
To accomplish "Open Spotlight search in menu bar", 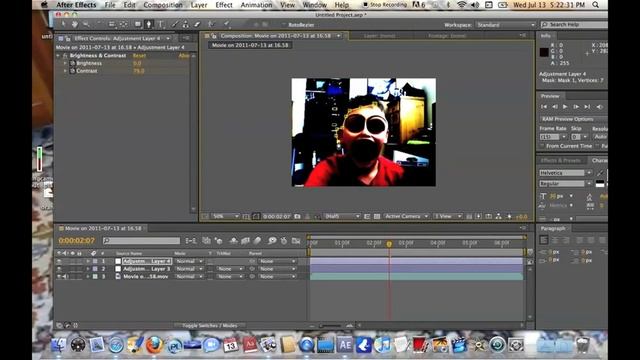I will (x=596, y=5).
